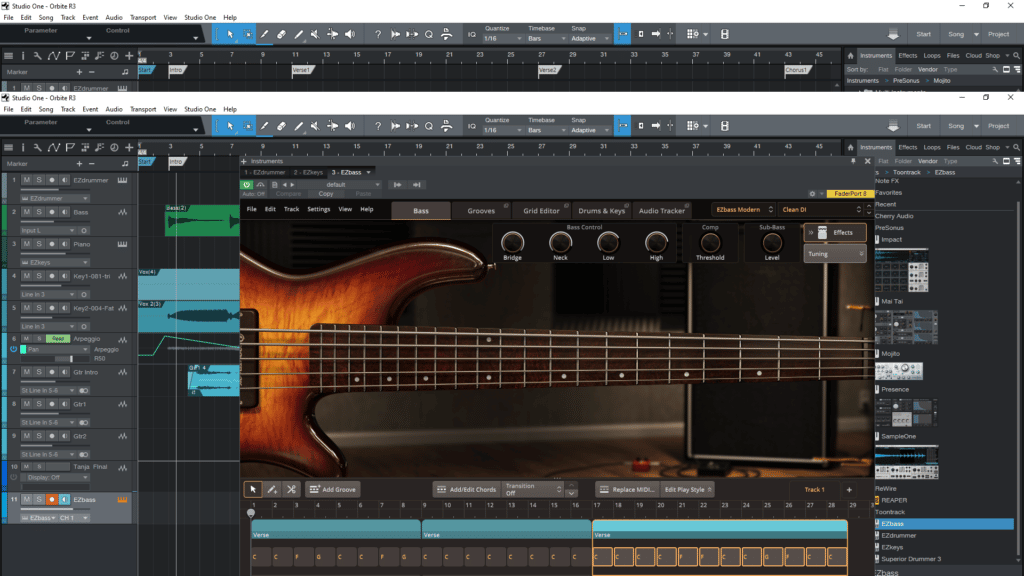Record-arm the Piano track
This screenshot has height=576, width=1024.
pos(52,244)
